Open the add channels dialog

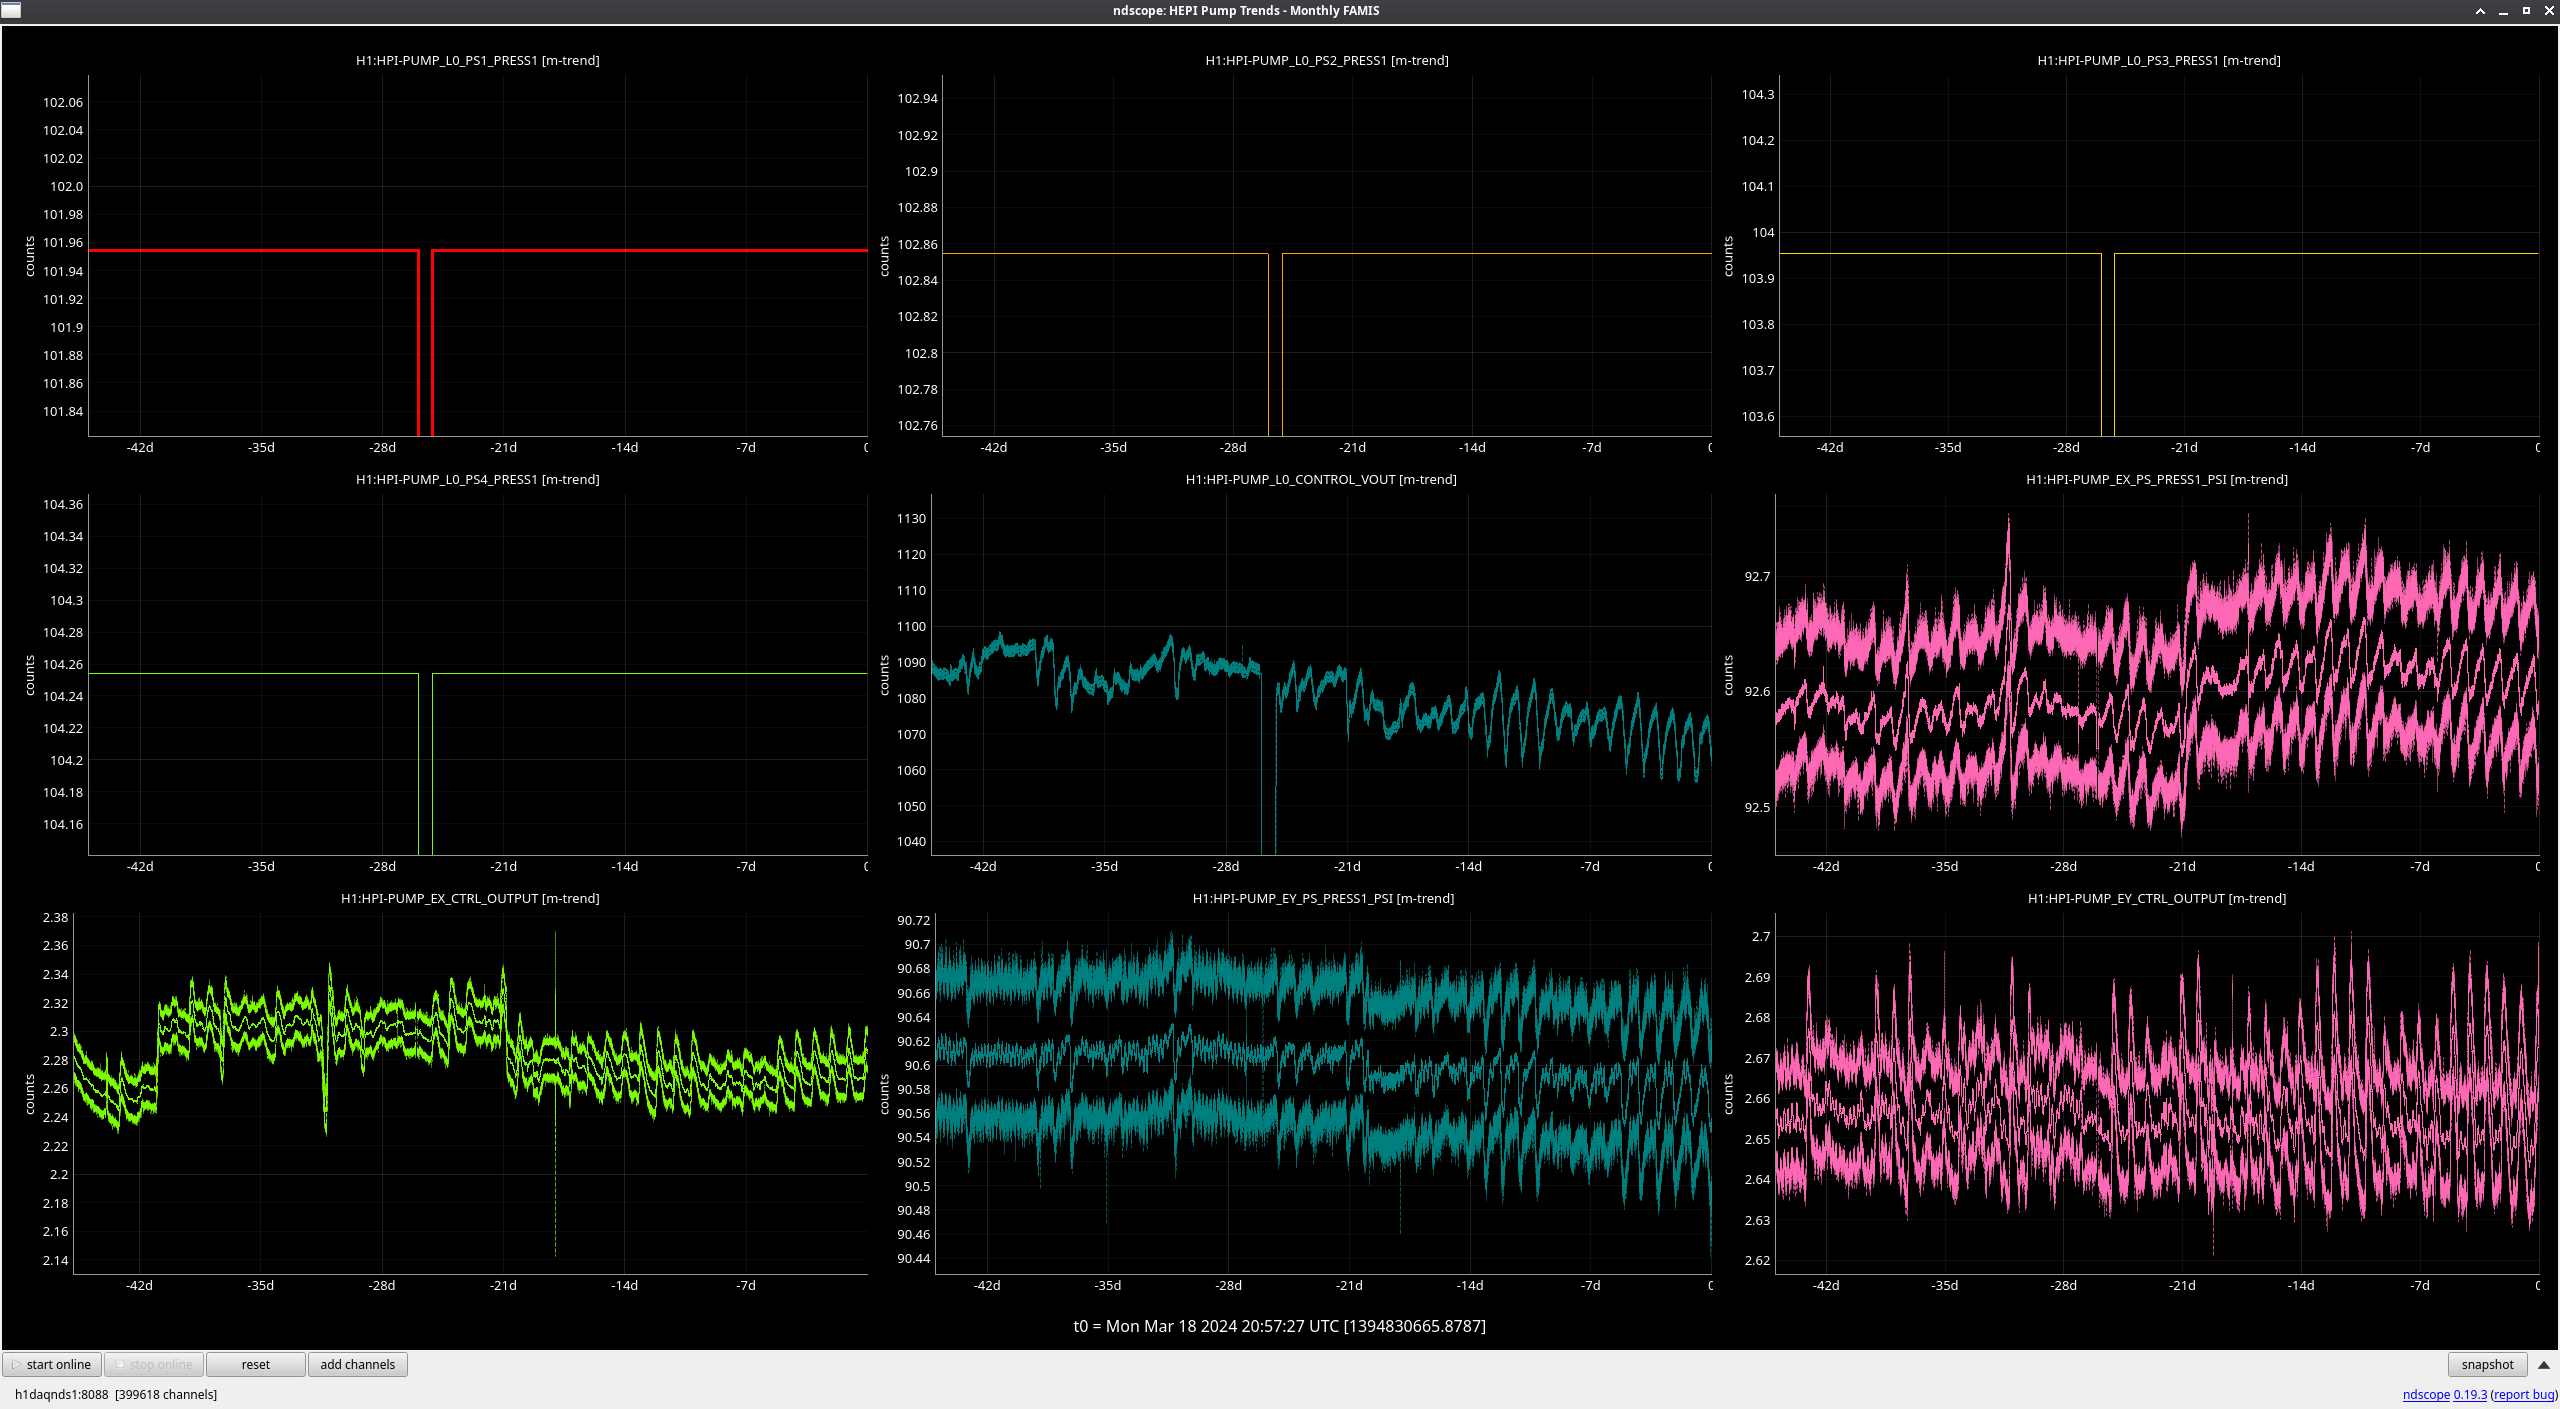coord(357,1364)
